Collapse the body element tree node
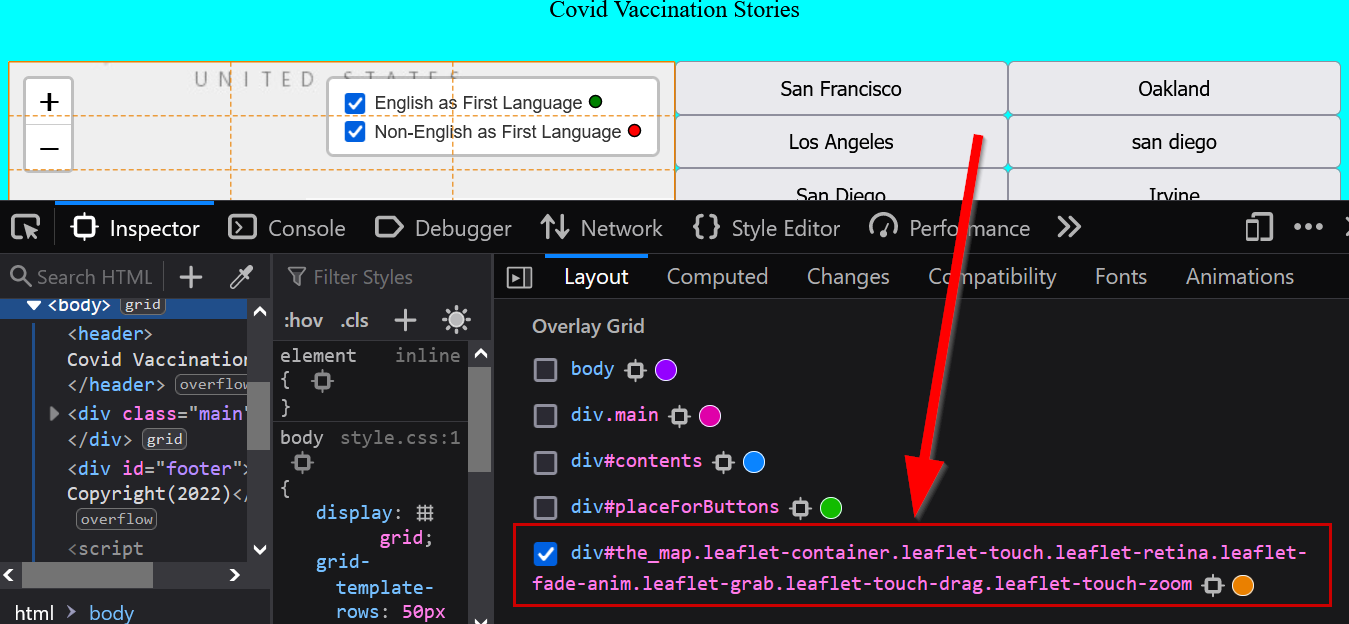 [34, 305]
